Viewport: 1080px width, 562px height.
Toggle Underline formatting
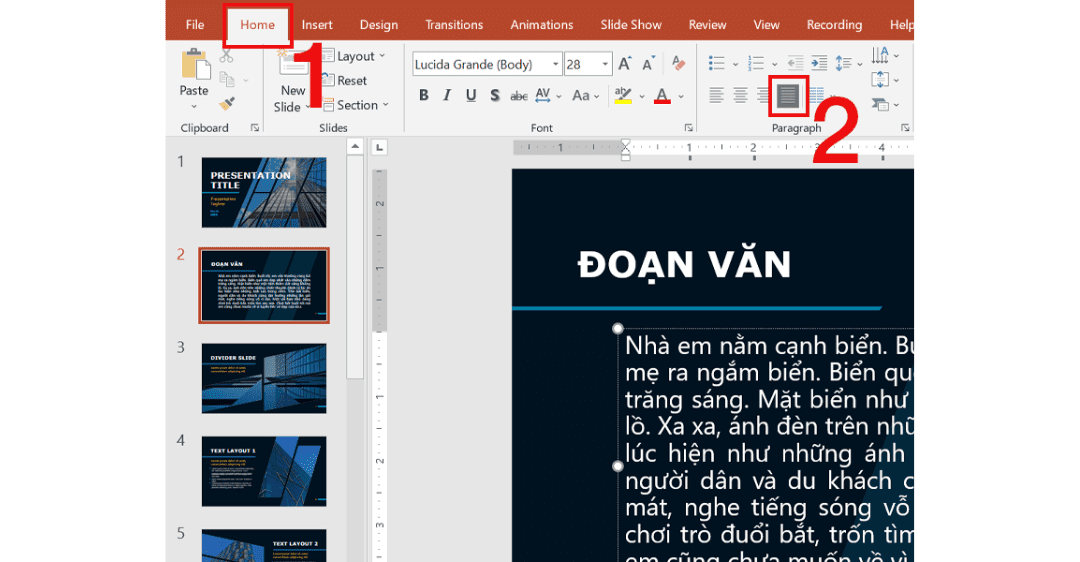[x=471, y=96]
